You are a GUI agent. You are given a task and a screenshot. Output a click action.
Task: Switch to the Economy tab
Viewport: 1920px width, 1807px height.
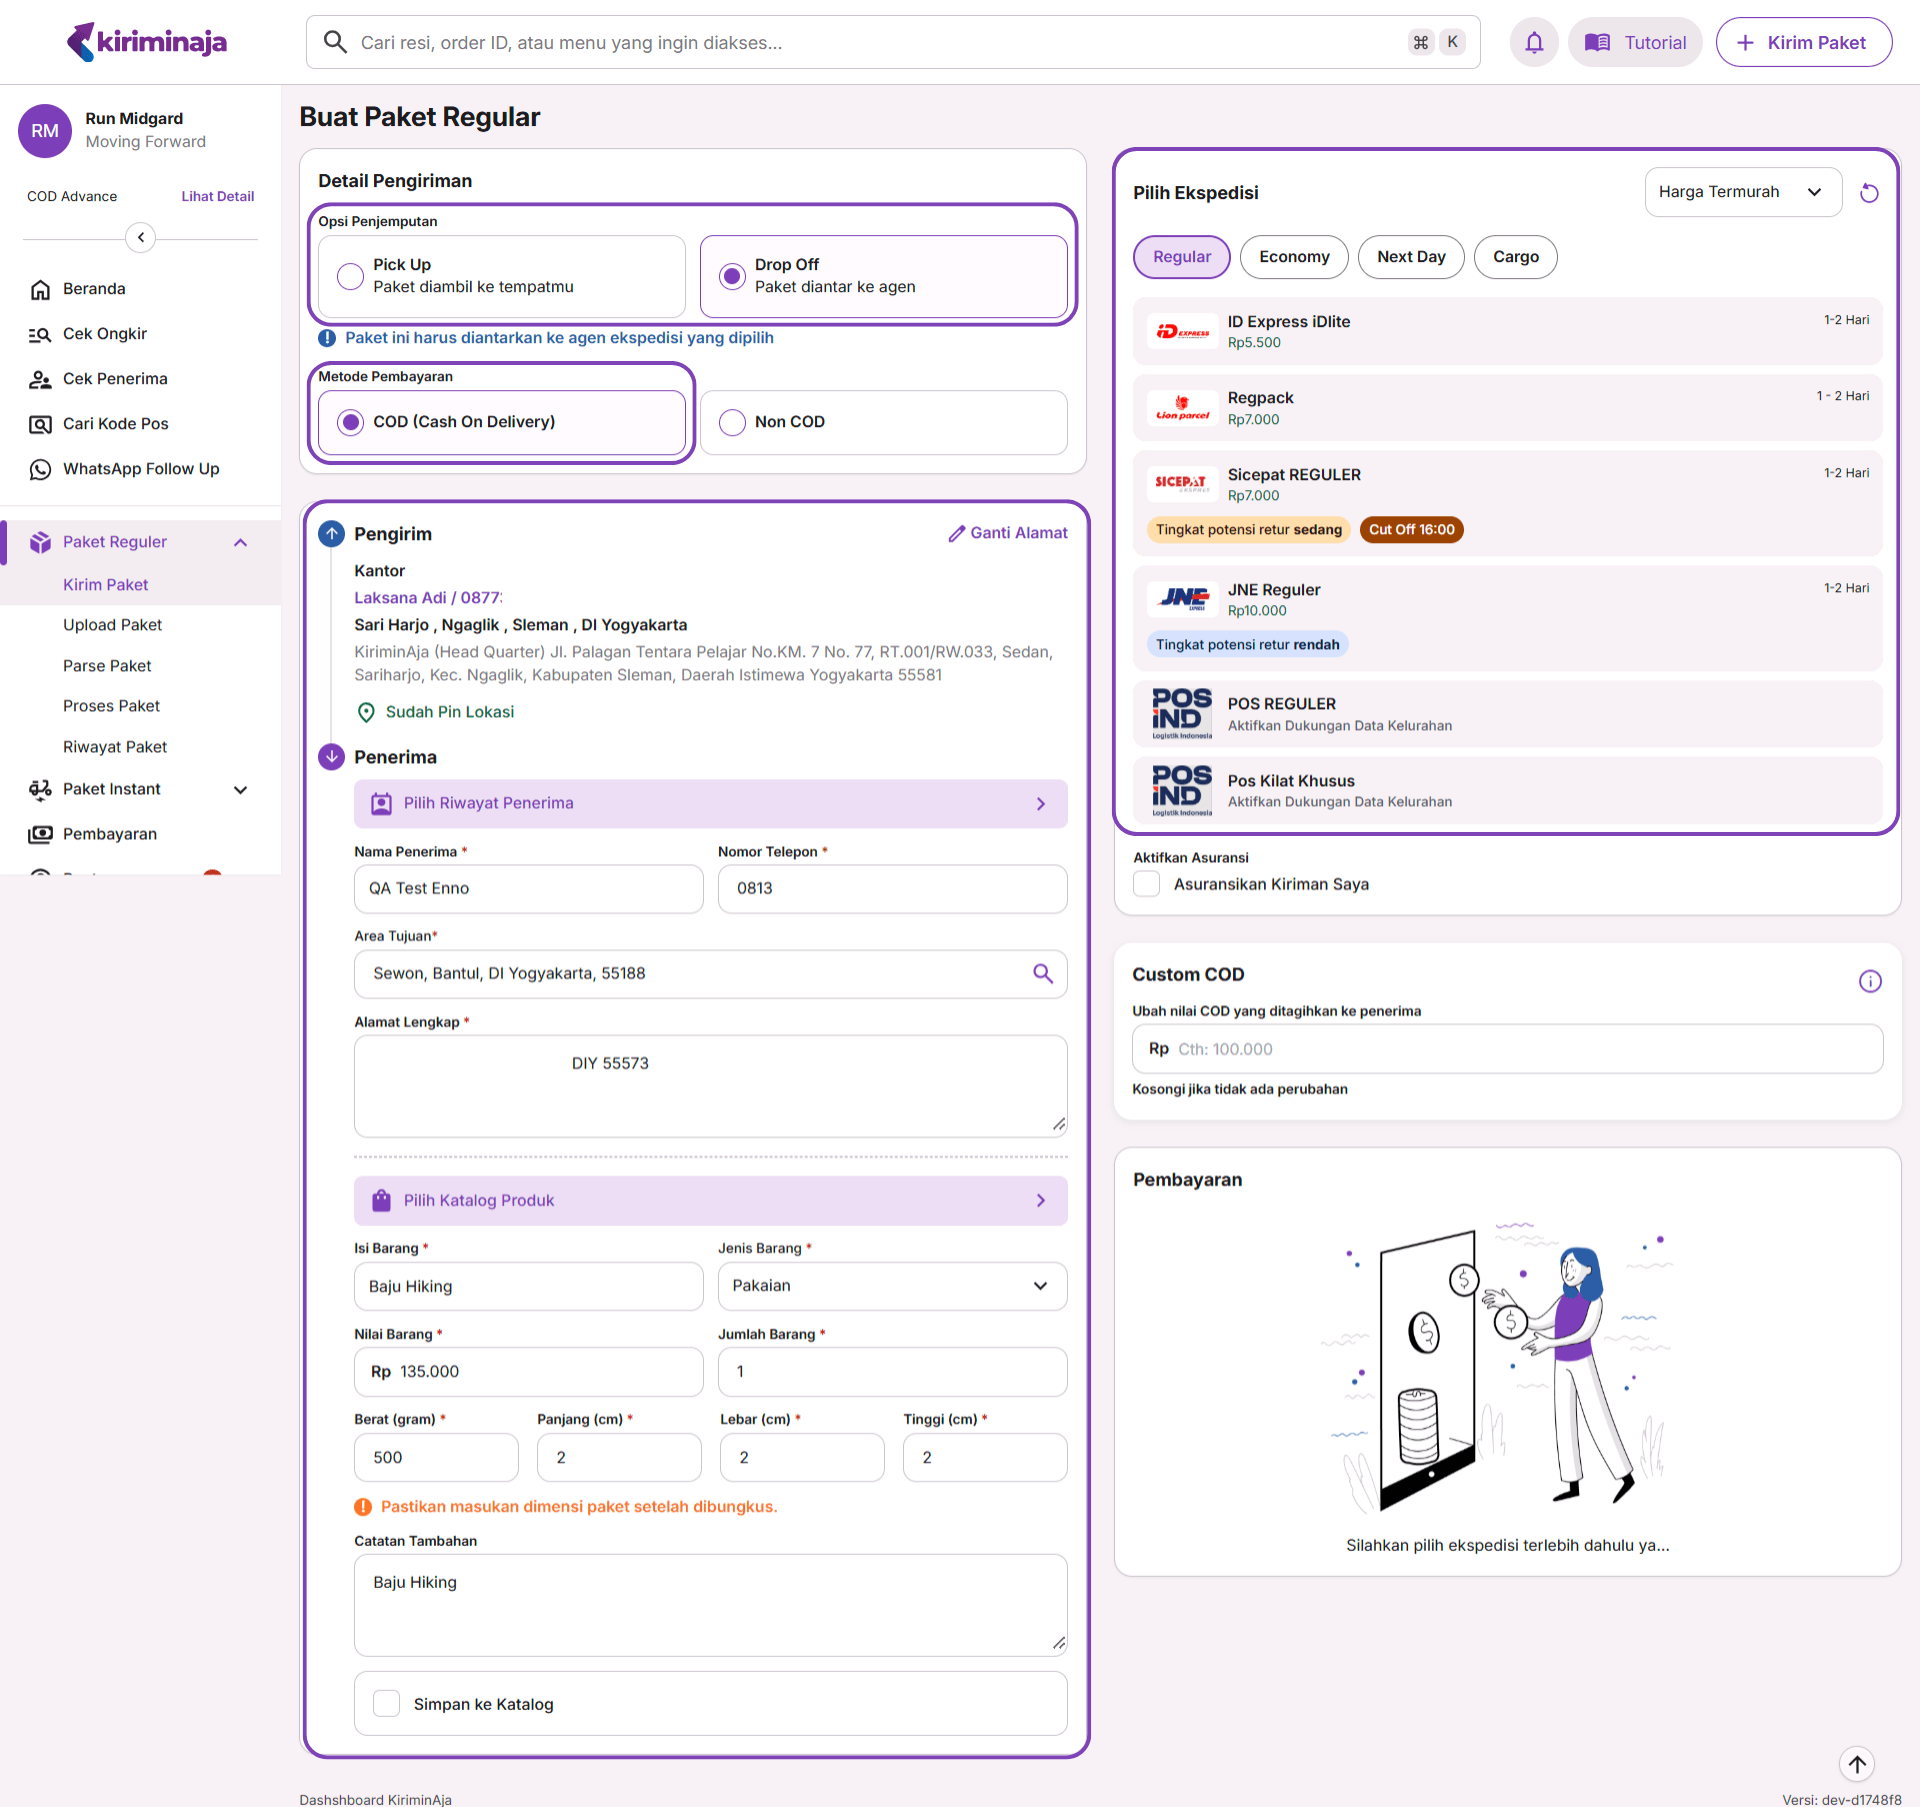[1293, 257]
